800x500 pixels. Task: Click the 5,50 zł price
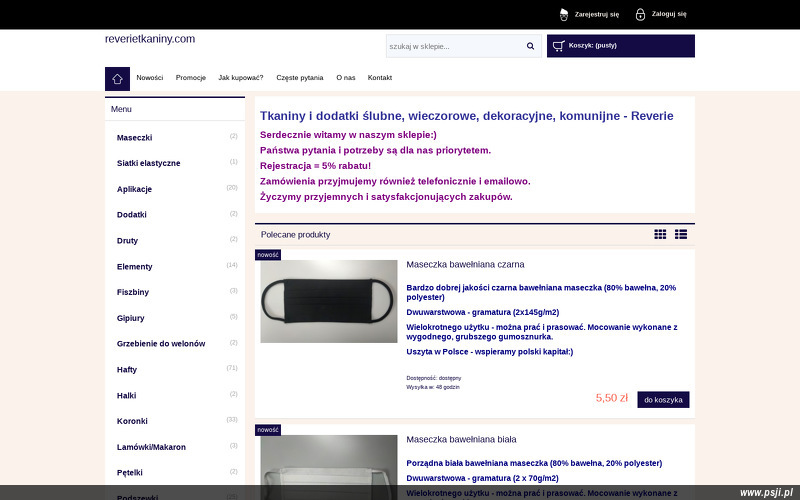[x=612, y=398]
